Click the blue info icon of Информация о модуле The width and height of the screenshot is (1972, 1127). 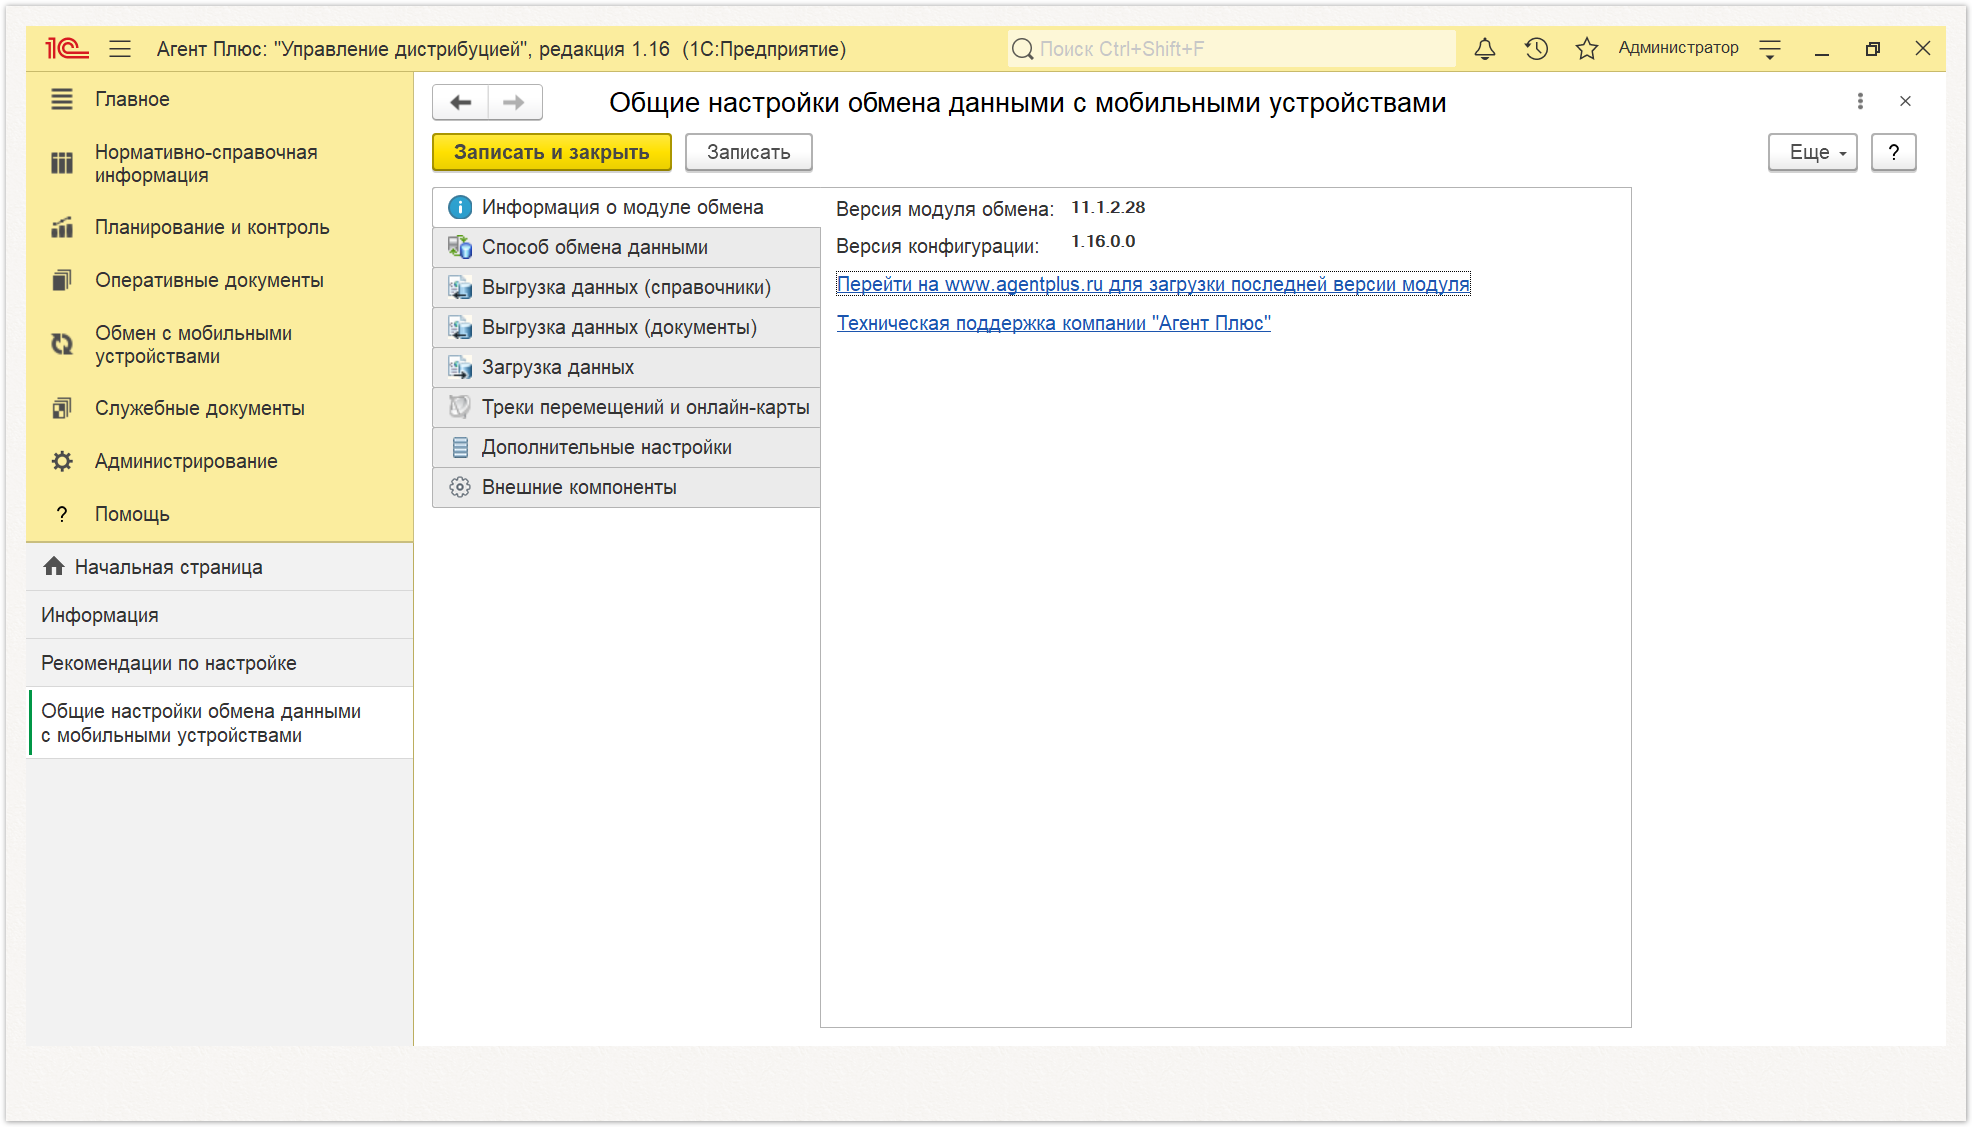(460, 207)
